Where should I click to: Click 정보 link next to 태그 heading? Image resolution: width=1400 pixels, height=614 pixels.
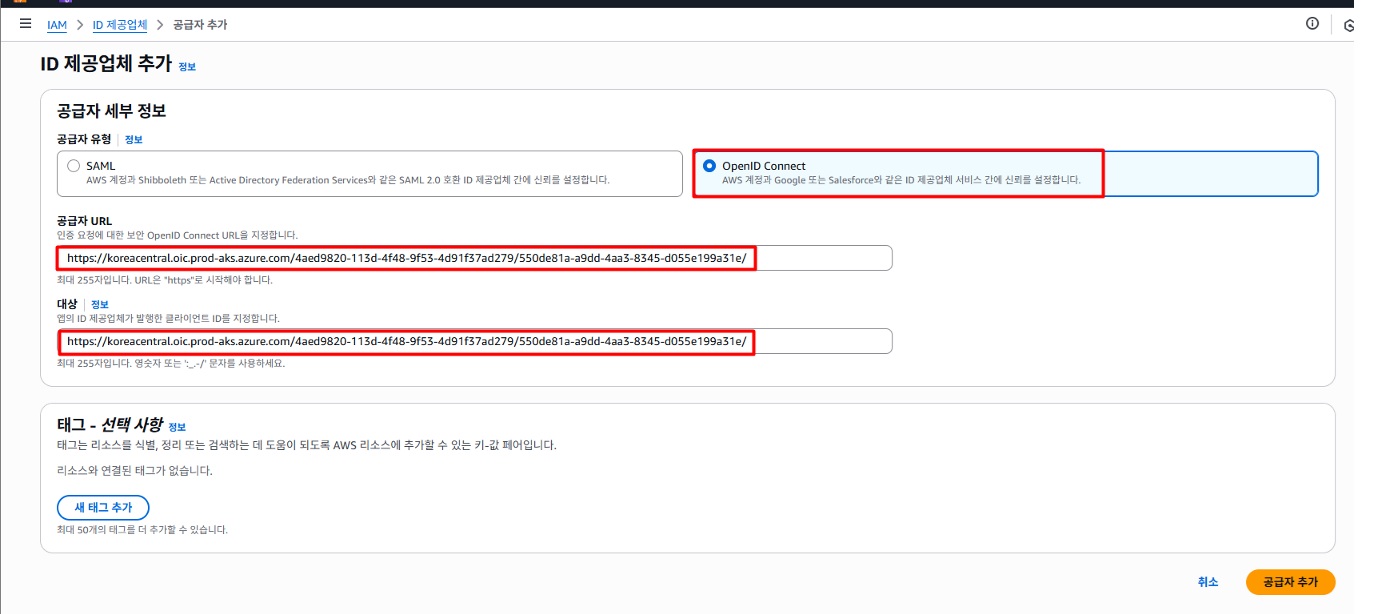[x=177, y=427]
